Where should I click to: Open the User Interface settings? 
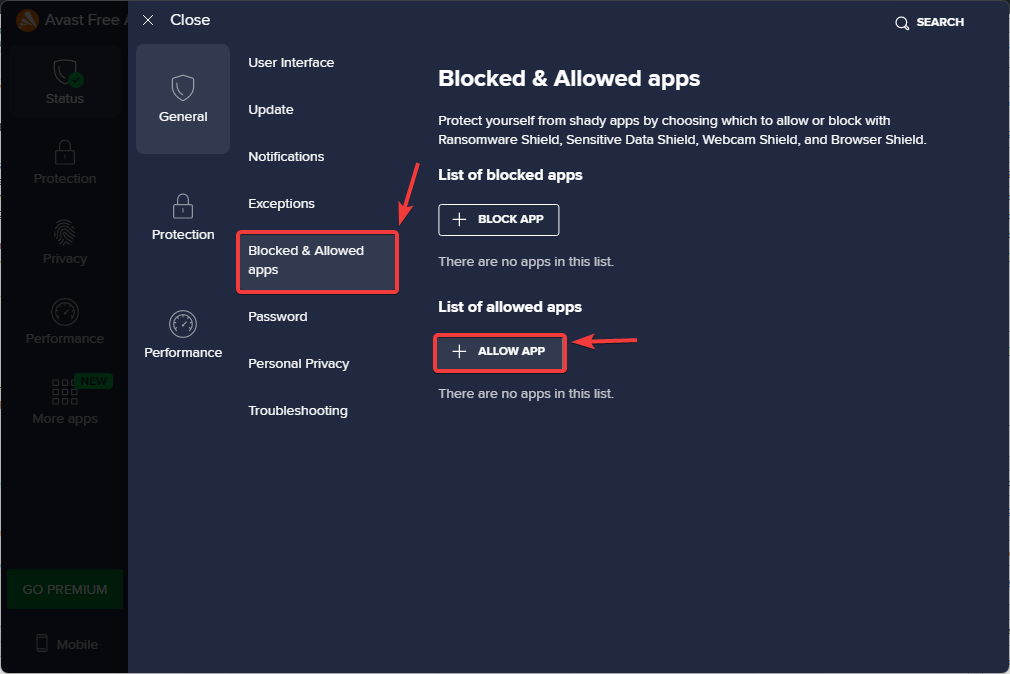coord(291,63)
